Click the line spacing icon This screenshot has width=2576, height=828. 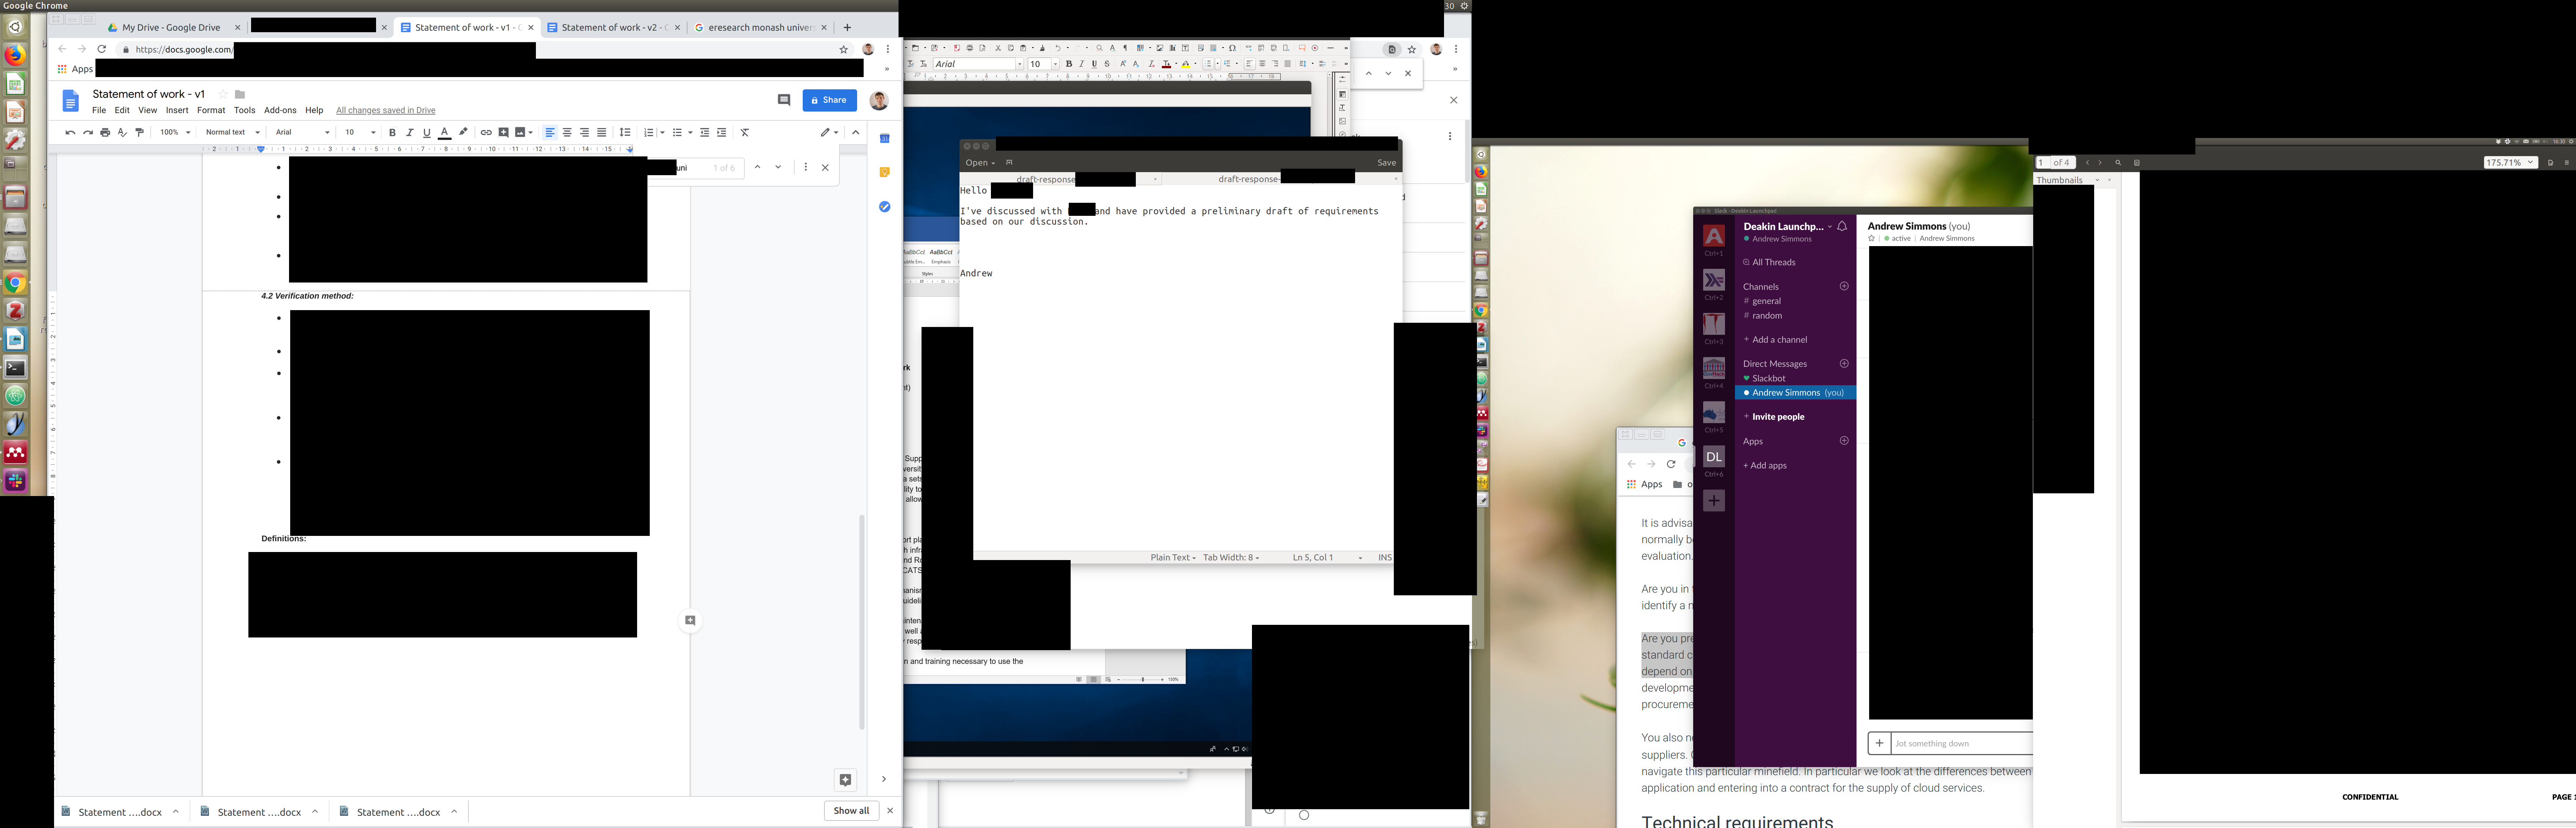tap(625, 132)
